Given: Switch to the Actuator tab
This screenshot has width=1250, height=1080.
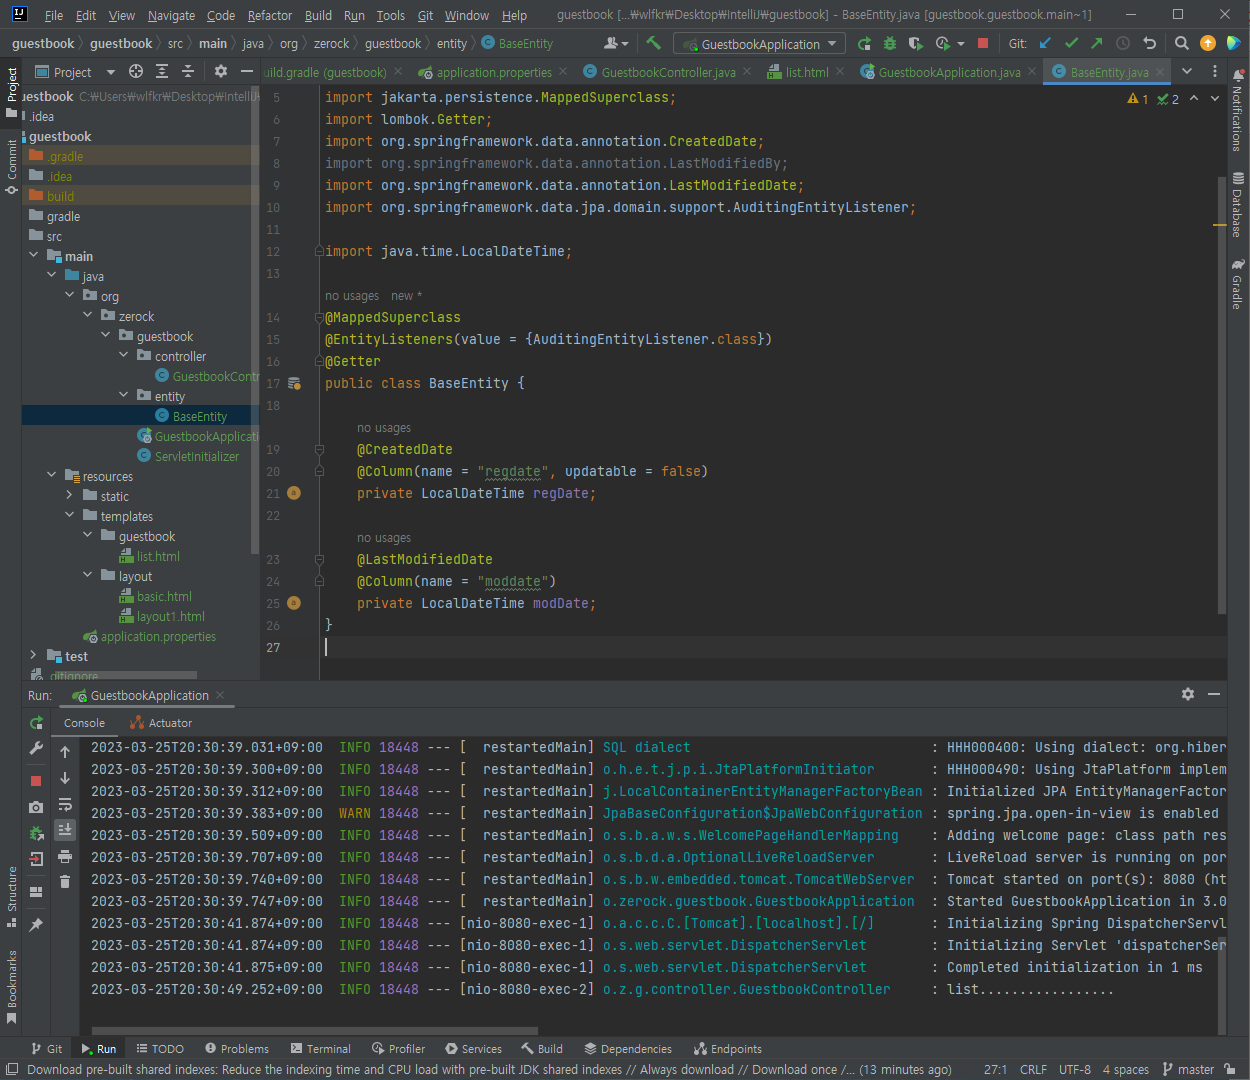Looking at the screenshot, I should [x=161, y=723].
